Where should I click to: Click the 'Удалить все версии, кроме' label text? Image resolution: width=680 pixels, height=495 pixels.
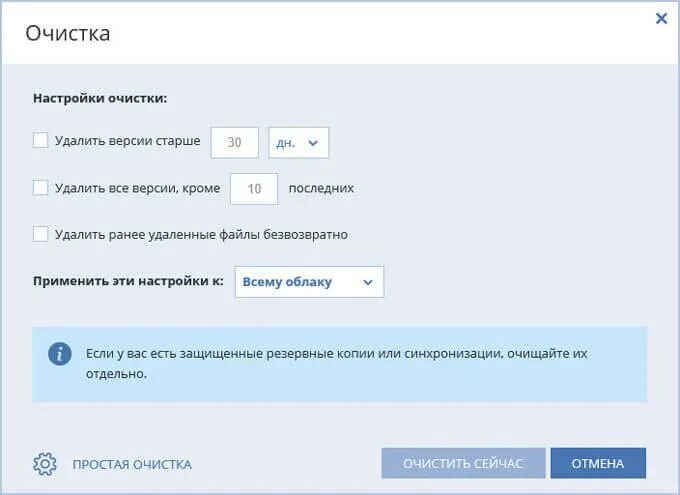(137, 188)
